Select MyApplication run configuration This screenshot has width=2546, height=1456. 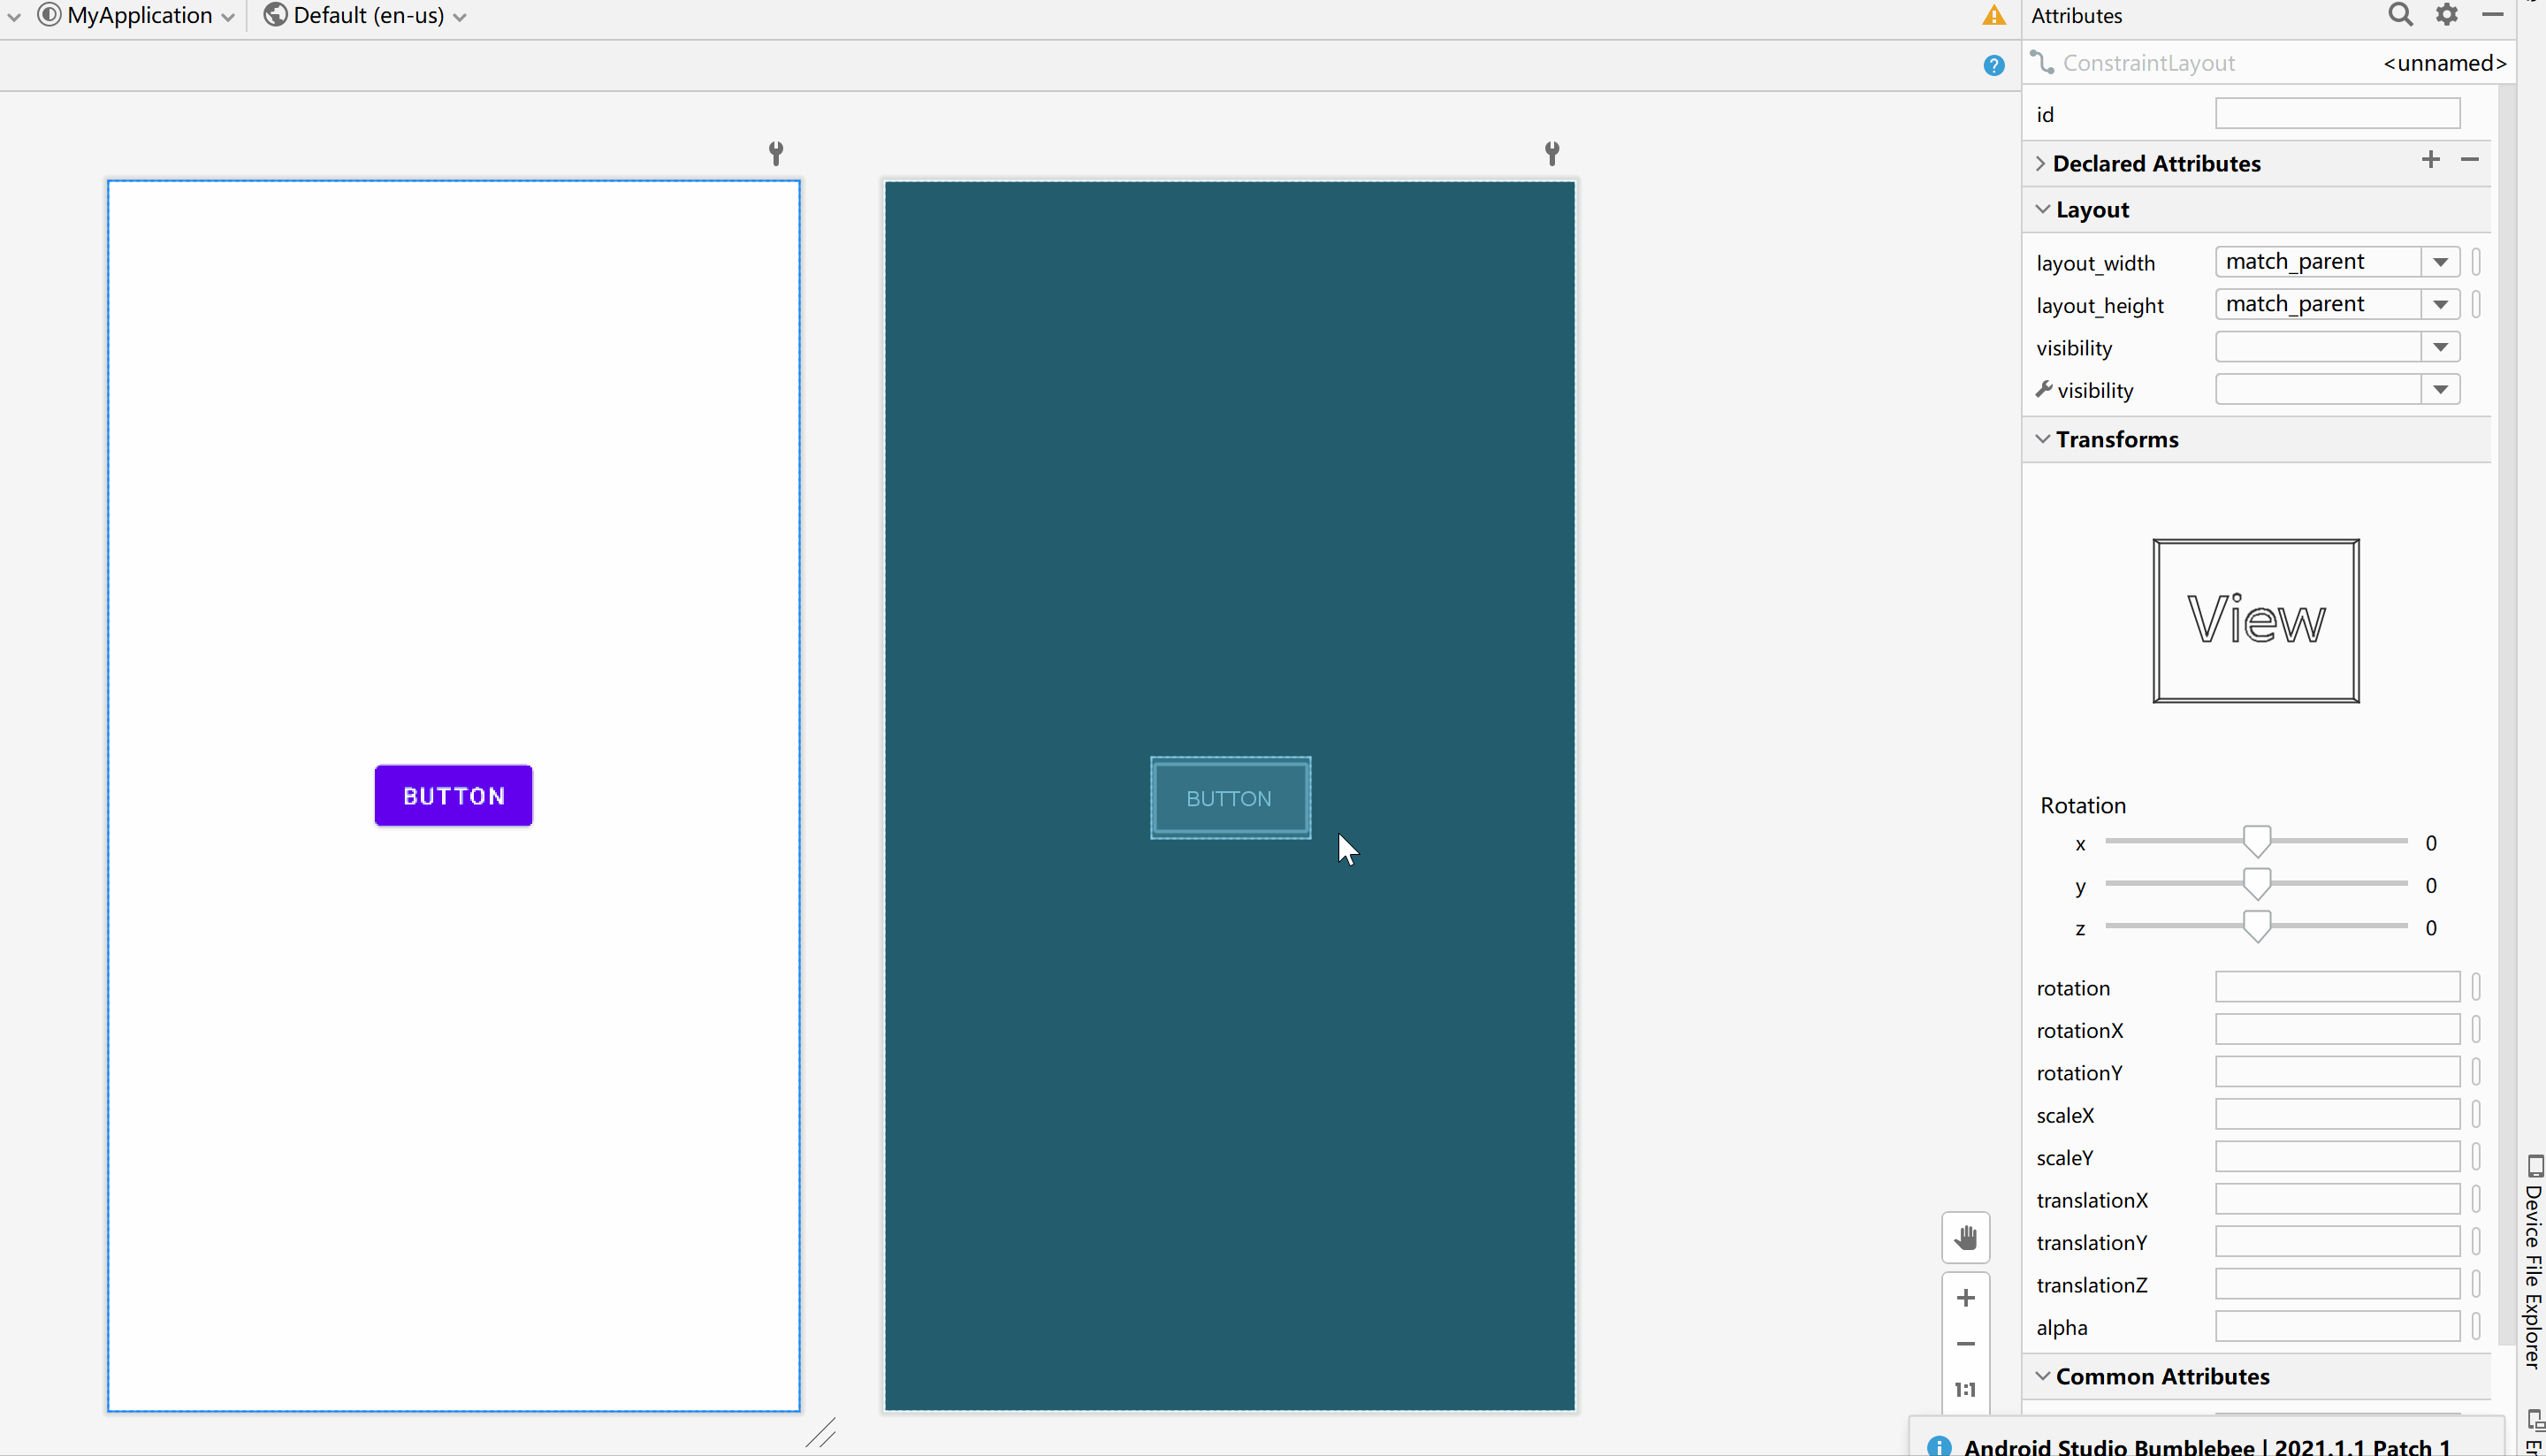pos(131,14)
